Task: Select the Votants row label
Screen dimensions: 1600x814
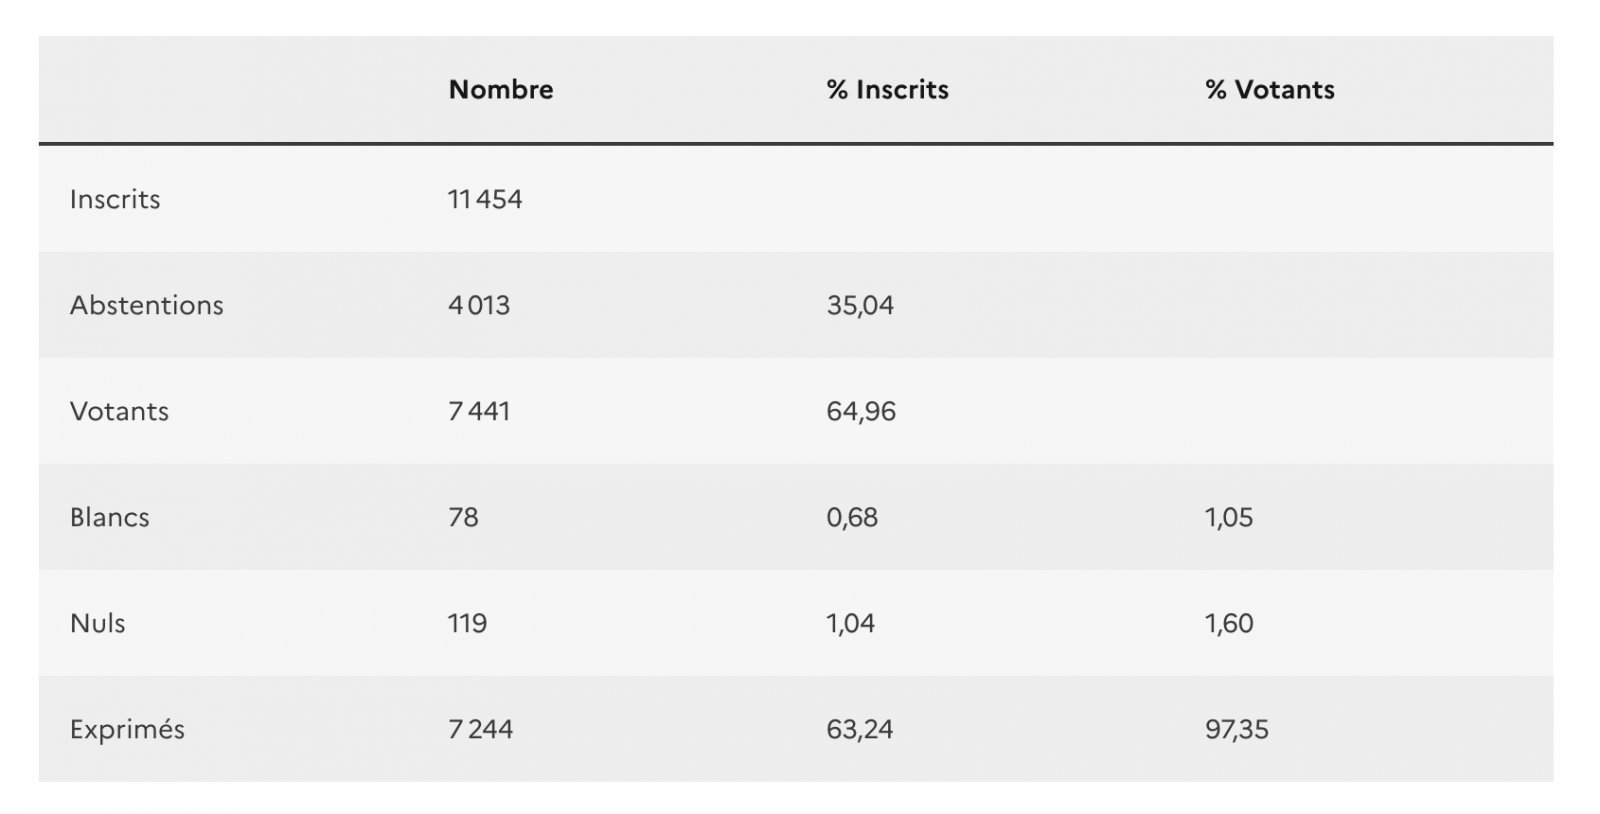Action: pyautogui.click(x=119, y=411)
